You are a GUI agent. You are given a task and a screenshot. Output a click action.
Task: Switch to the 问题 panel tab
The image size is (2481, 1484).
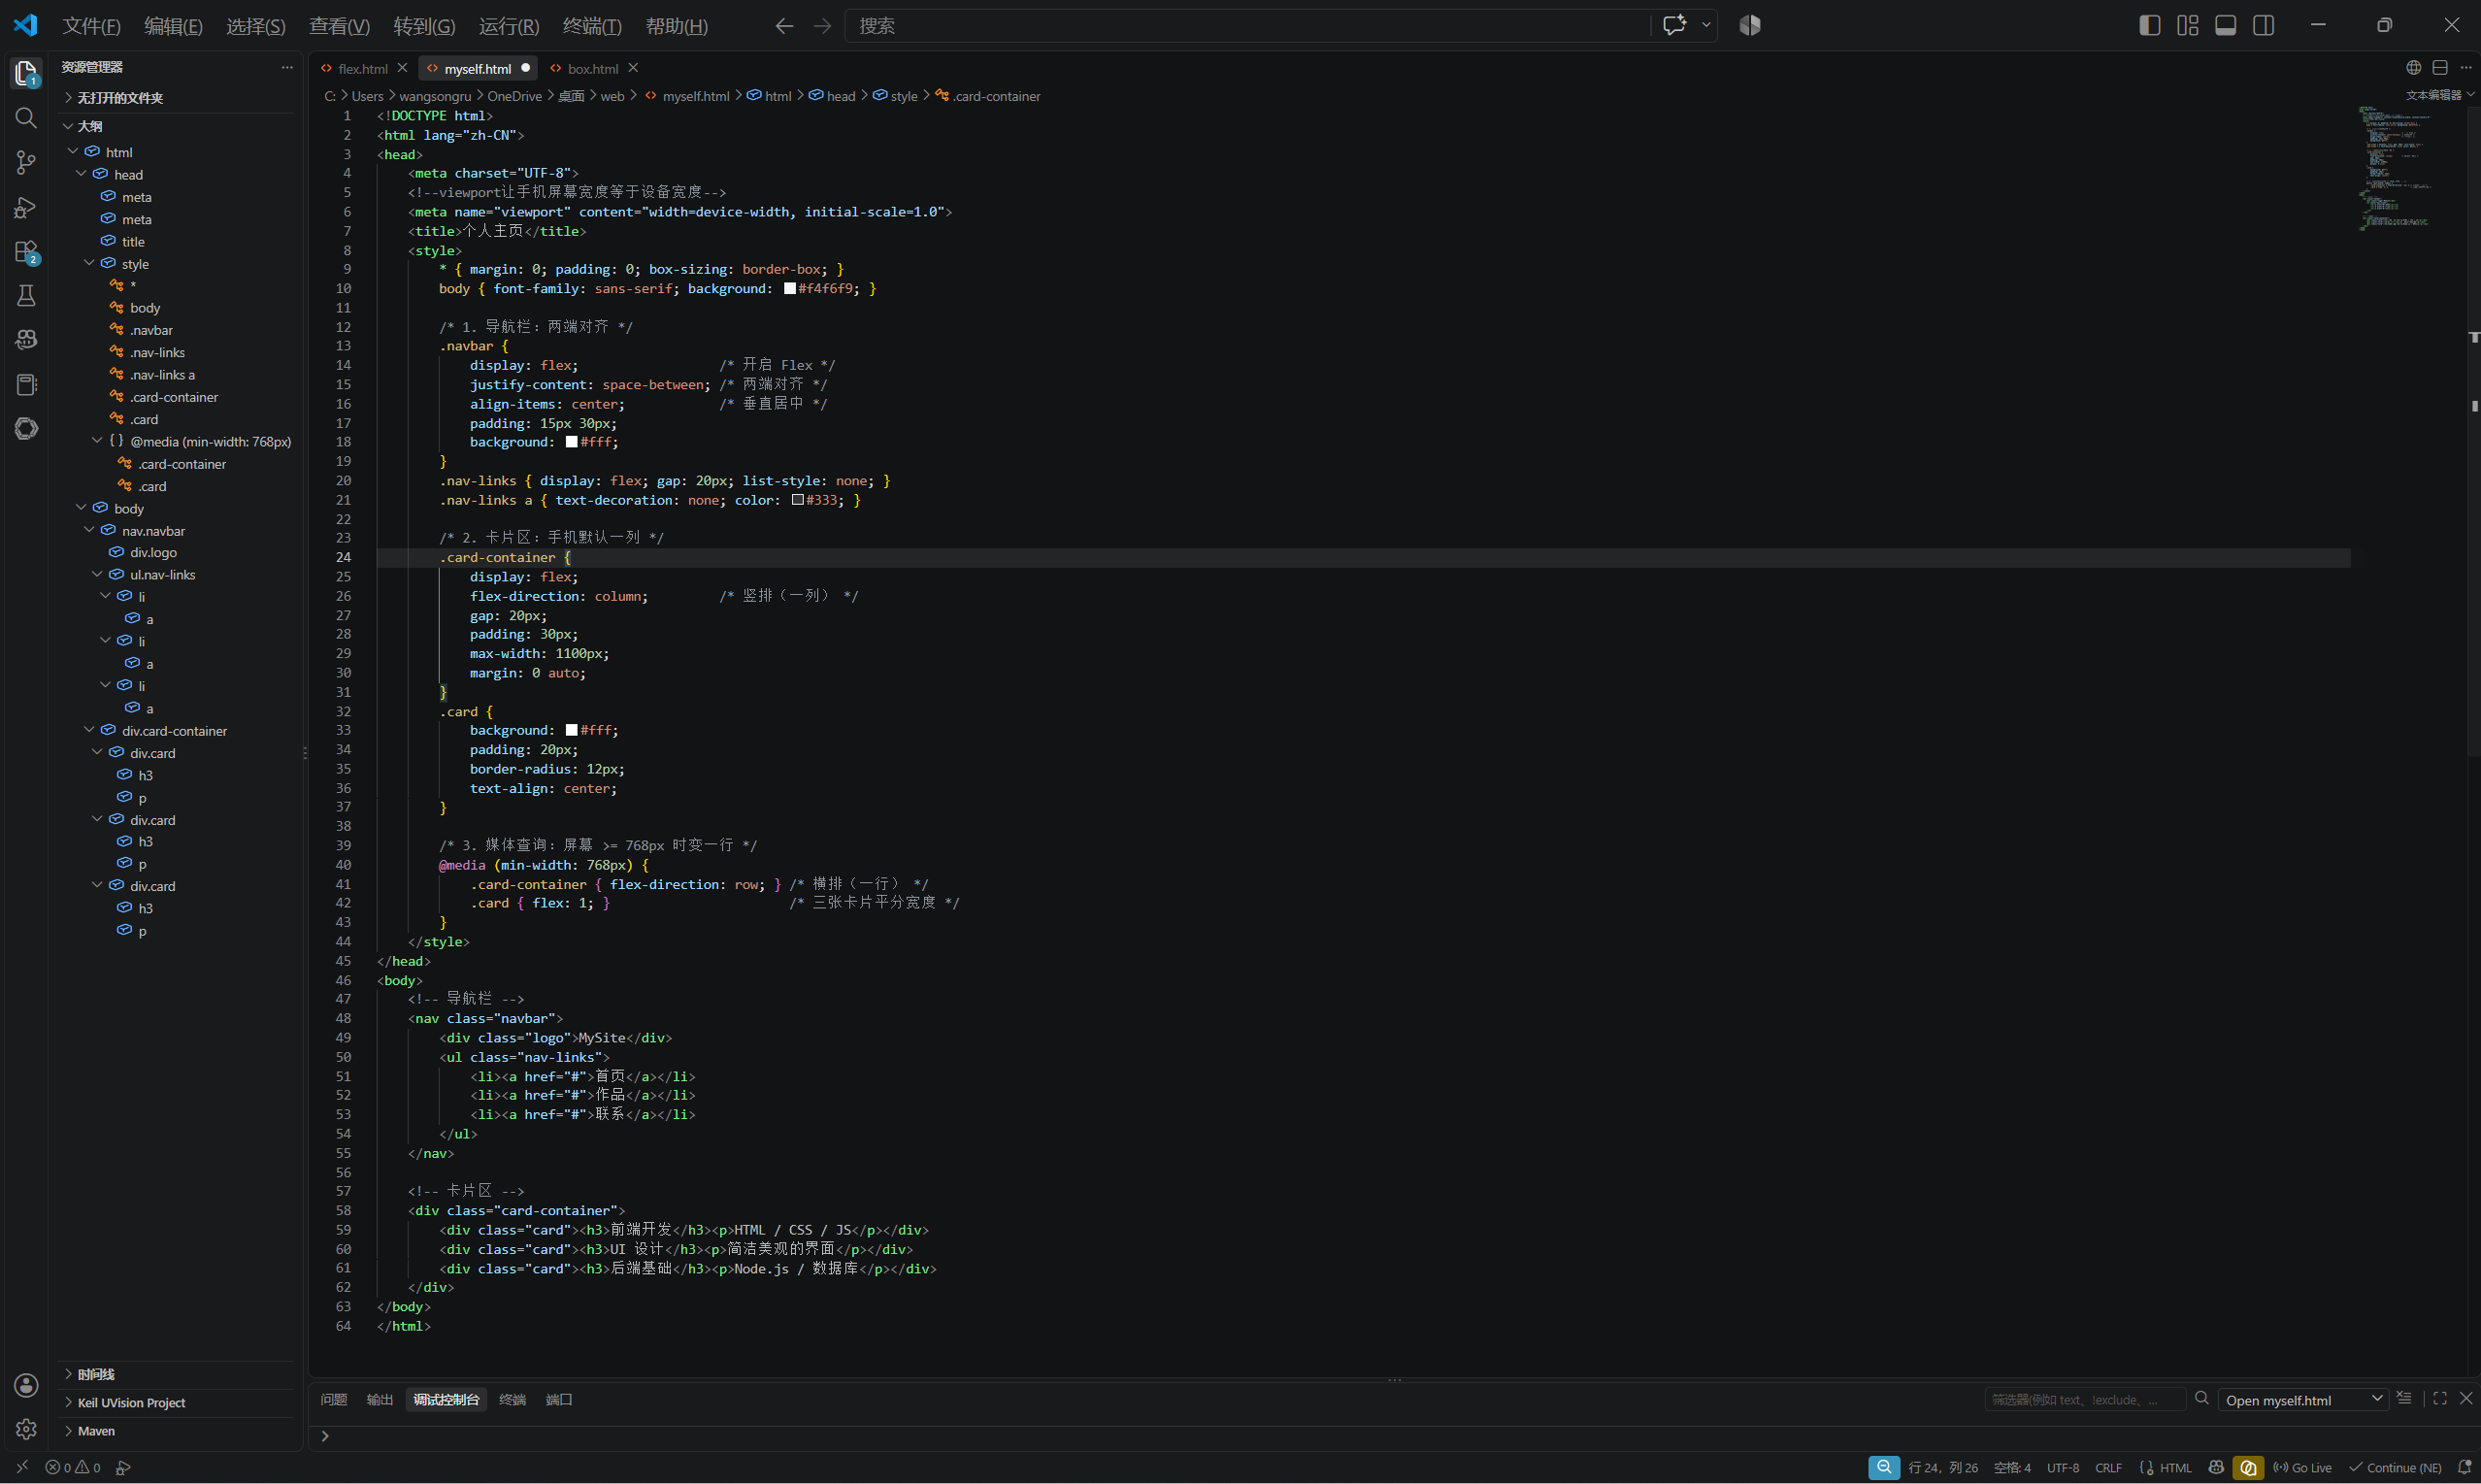(334, 1399)
